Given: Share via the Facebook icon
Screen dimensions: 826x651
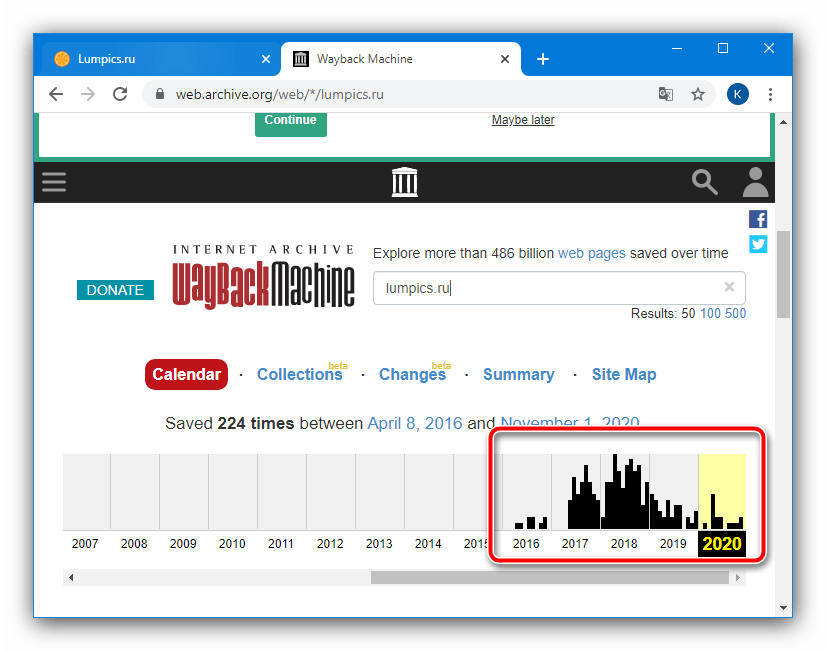Looking at the screenshot, I should (x=758, y=219).
